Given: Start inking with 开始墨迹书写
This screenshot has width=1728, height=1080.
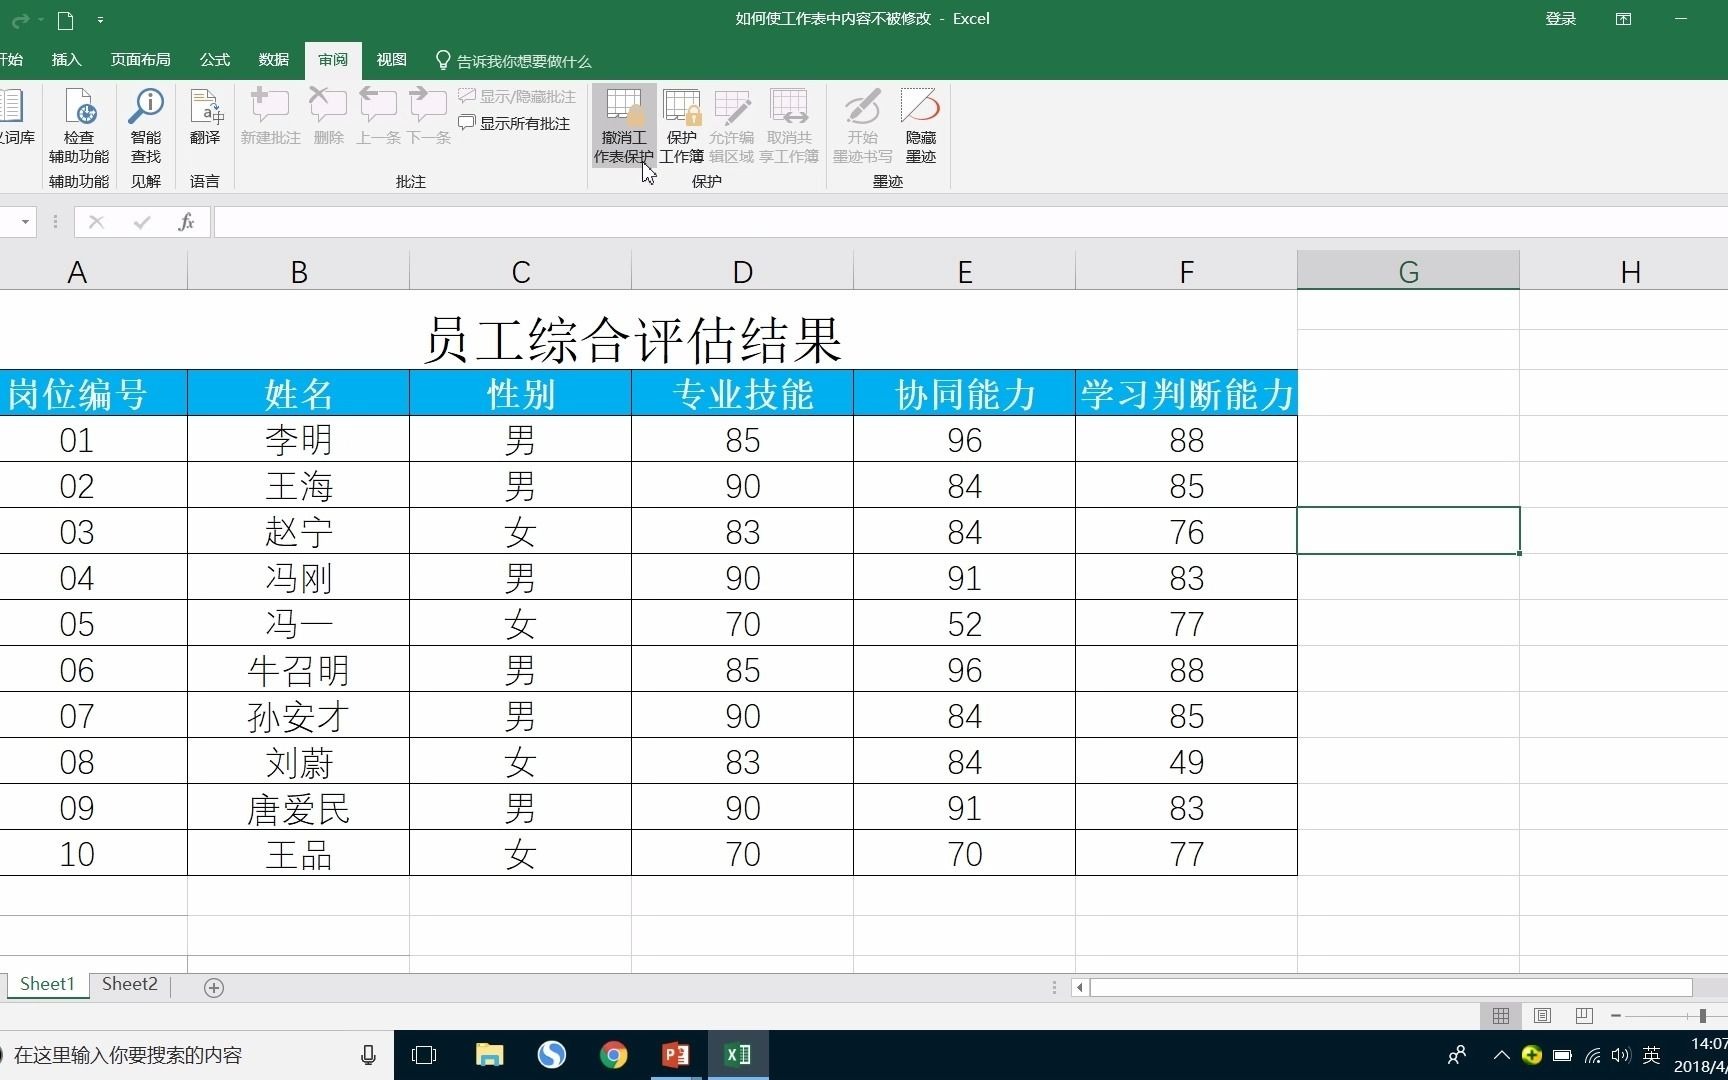Looking at the screenshot, I should [x=861, y=123].
